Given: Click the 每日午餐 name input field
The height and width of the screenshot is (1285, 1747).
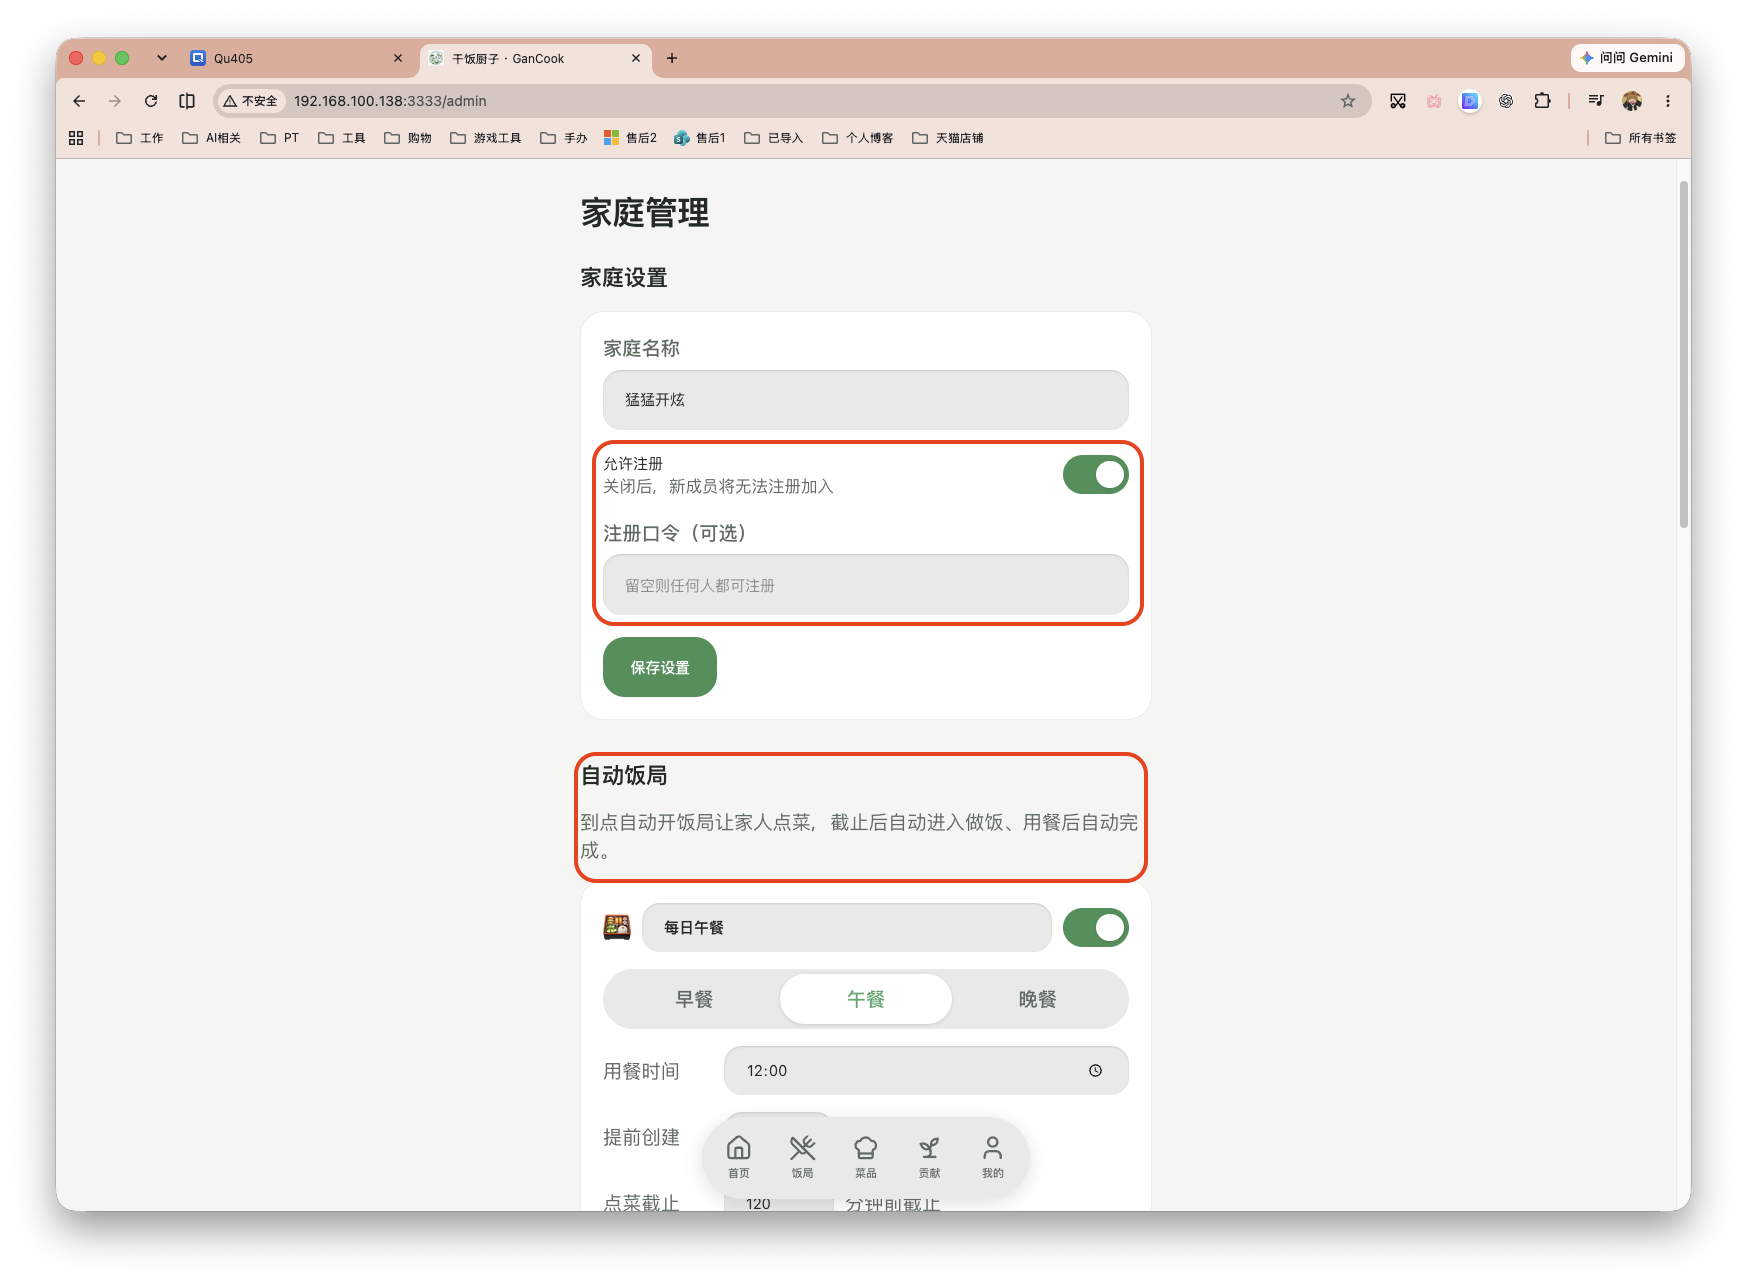Looking at the screenshot, I should point(846,927).
